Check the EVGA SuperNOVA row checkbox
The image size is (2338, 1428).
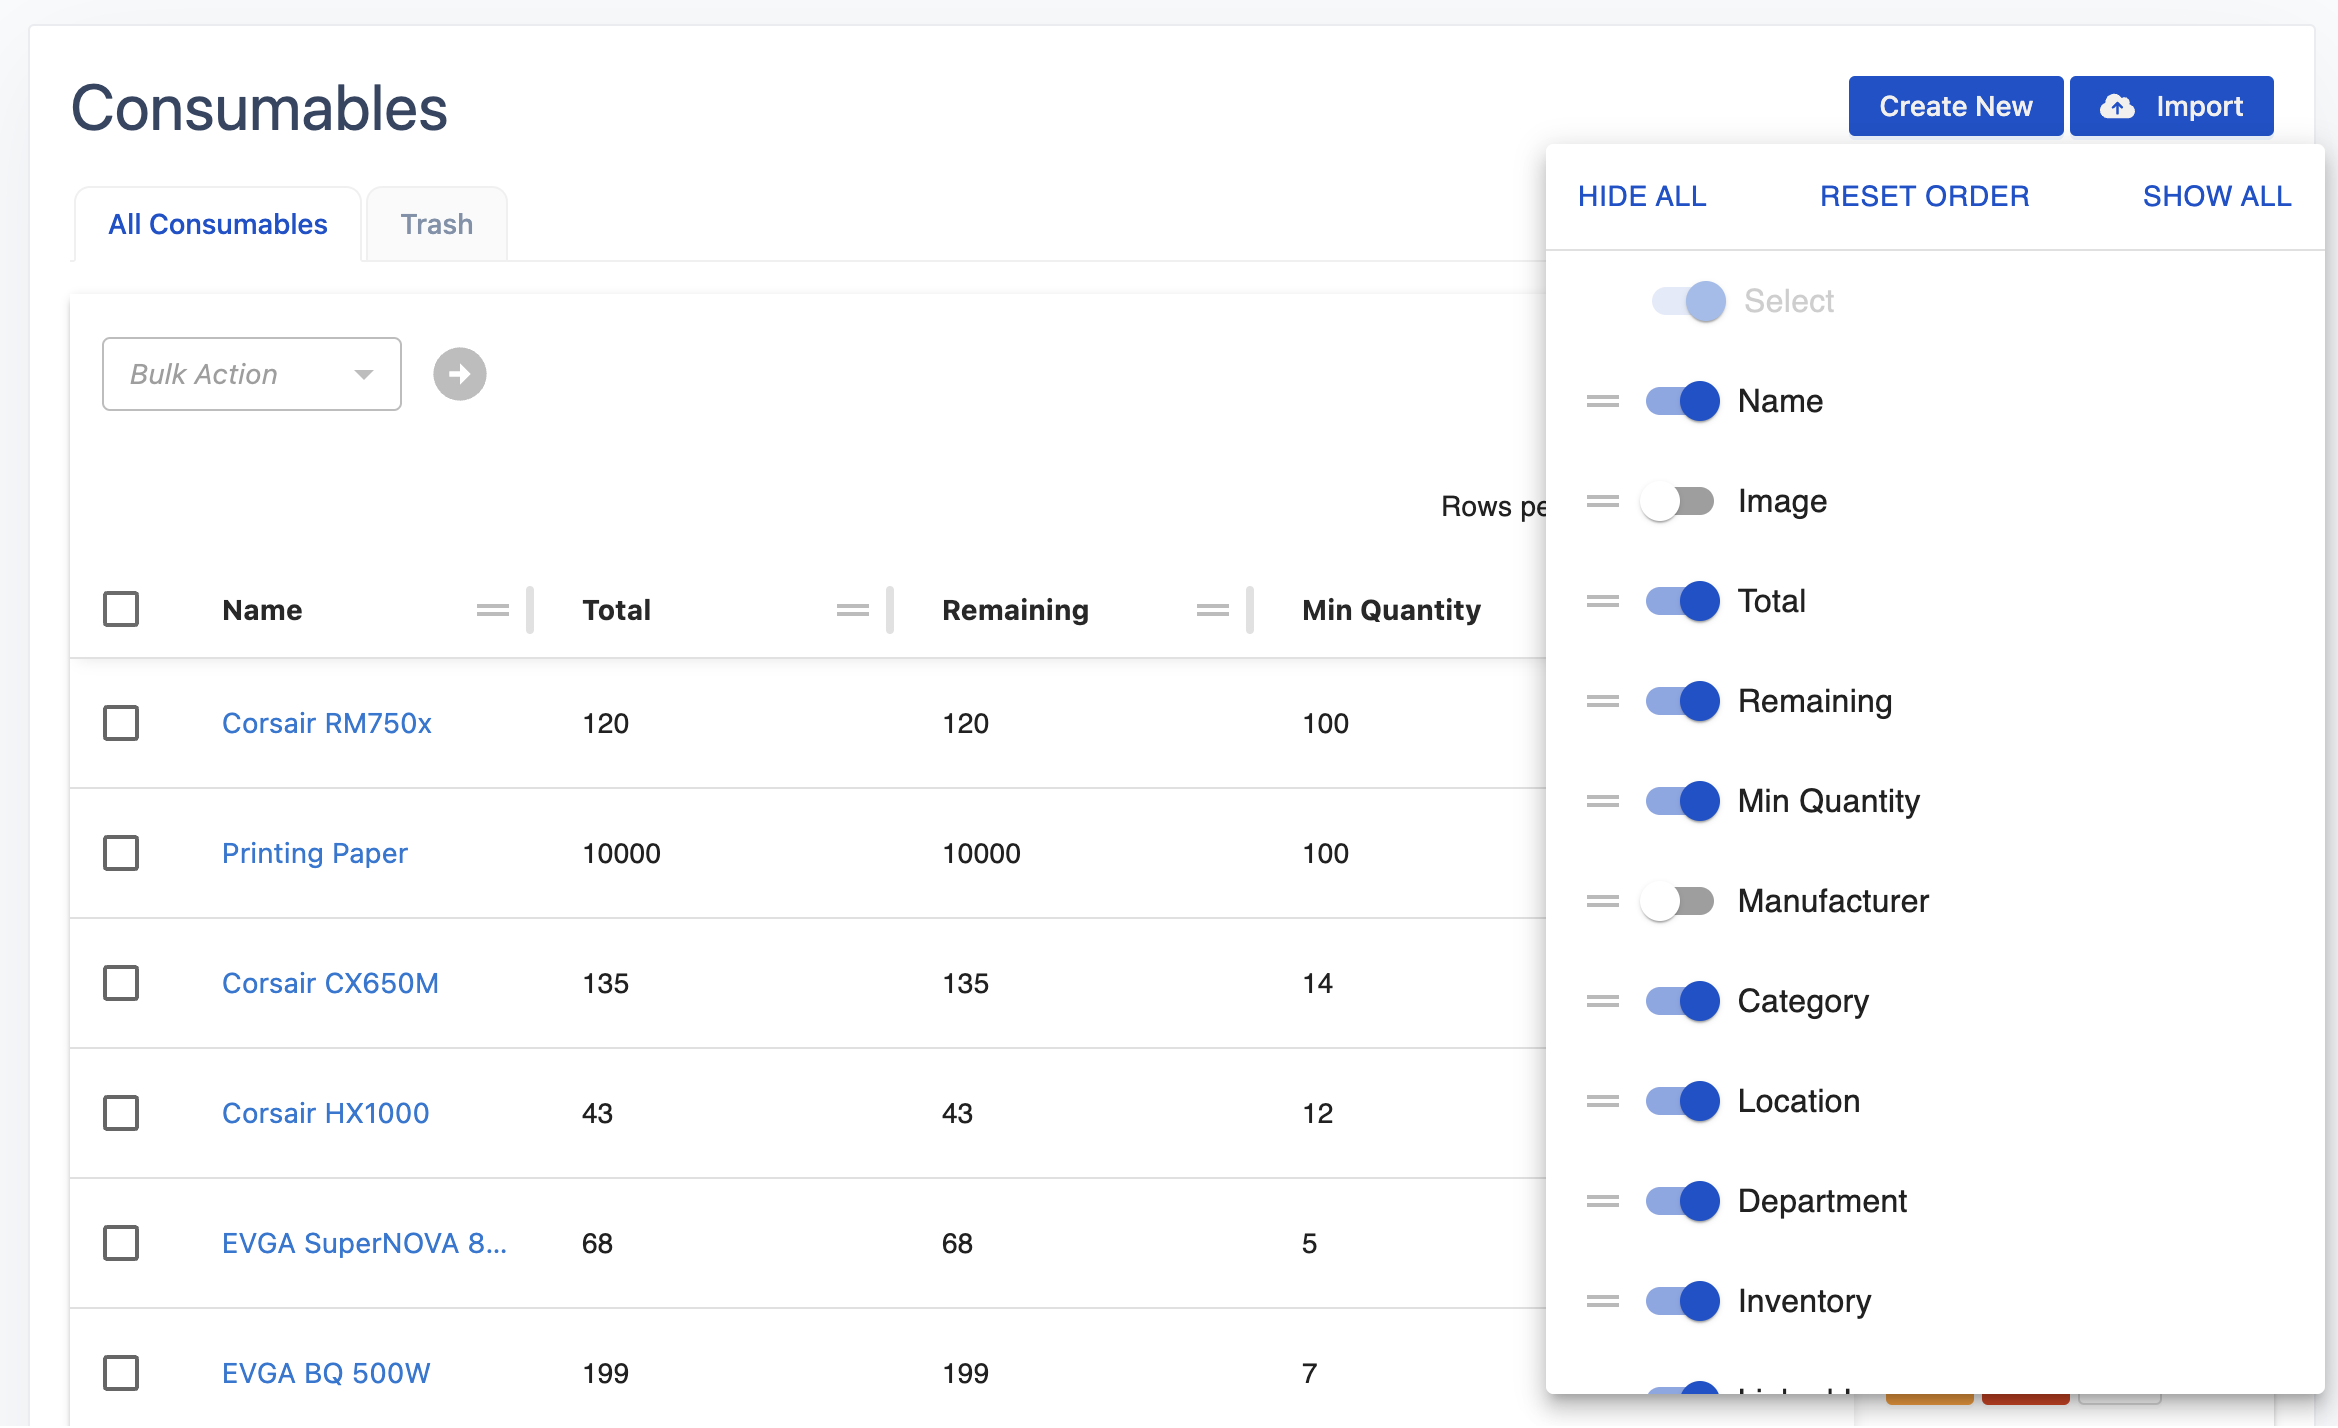tap(121, 1243)
